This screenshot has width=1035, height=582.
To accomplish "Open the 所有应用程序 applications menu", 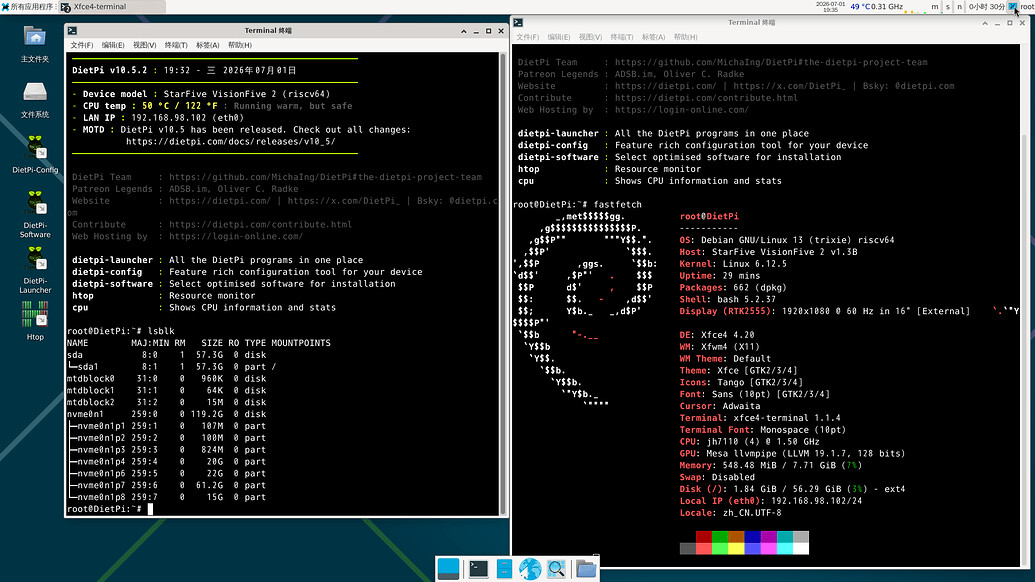I will 28,7.
